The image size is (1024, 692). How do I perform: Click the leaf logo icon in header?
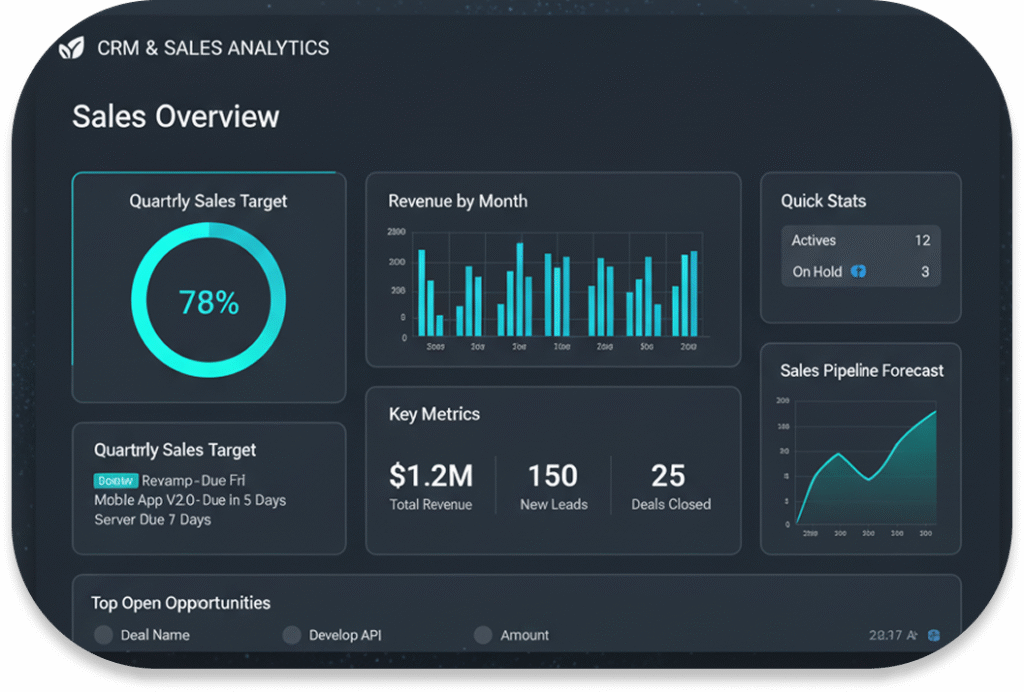point(72,48)
